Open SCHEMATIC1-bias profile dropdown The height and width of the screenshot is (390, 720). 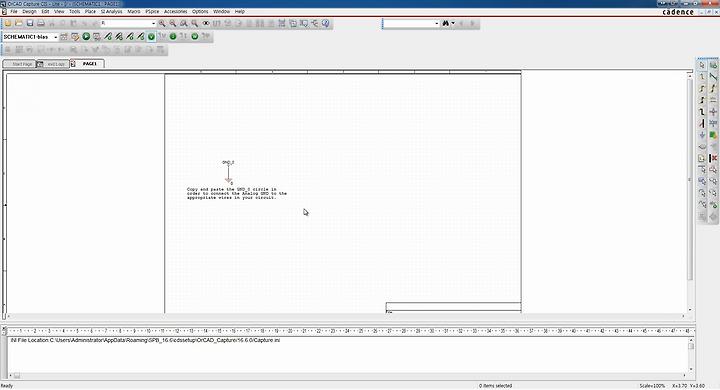[x=56, y=37]
